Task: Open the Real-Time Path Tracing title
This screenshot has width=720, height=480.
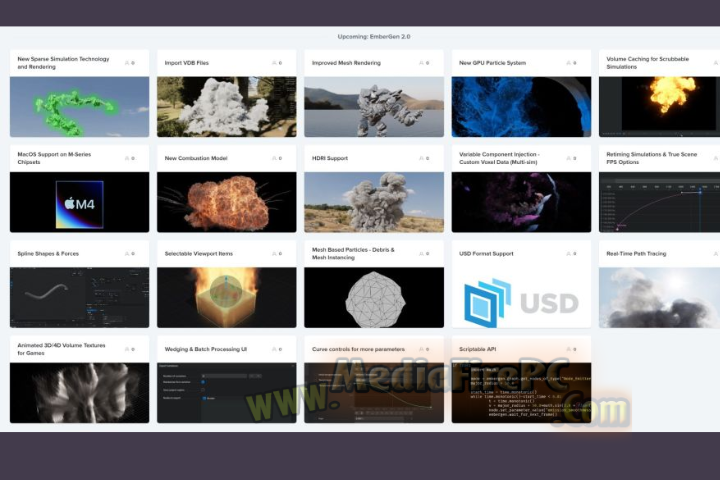Action: (x=636, y=254)
